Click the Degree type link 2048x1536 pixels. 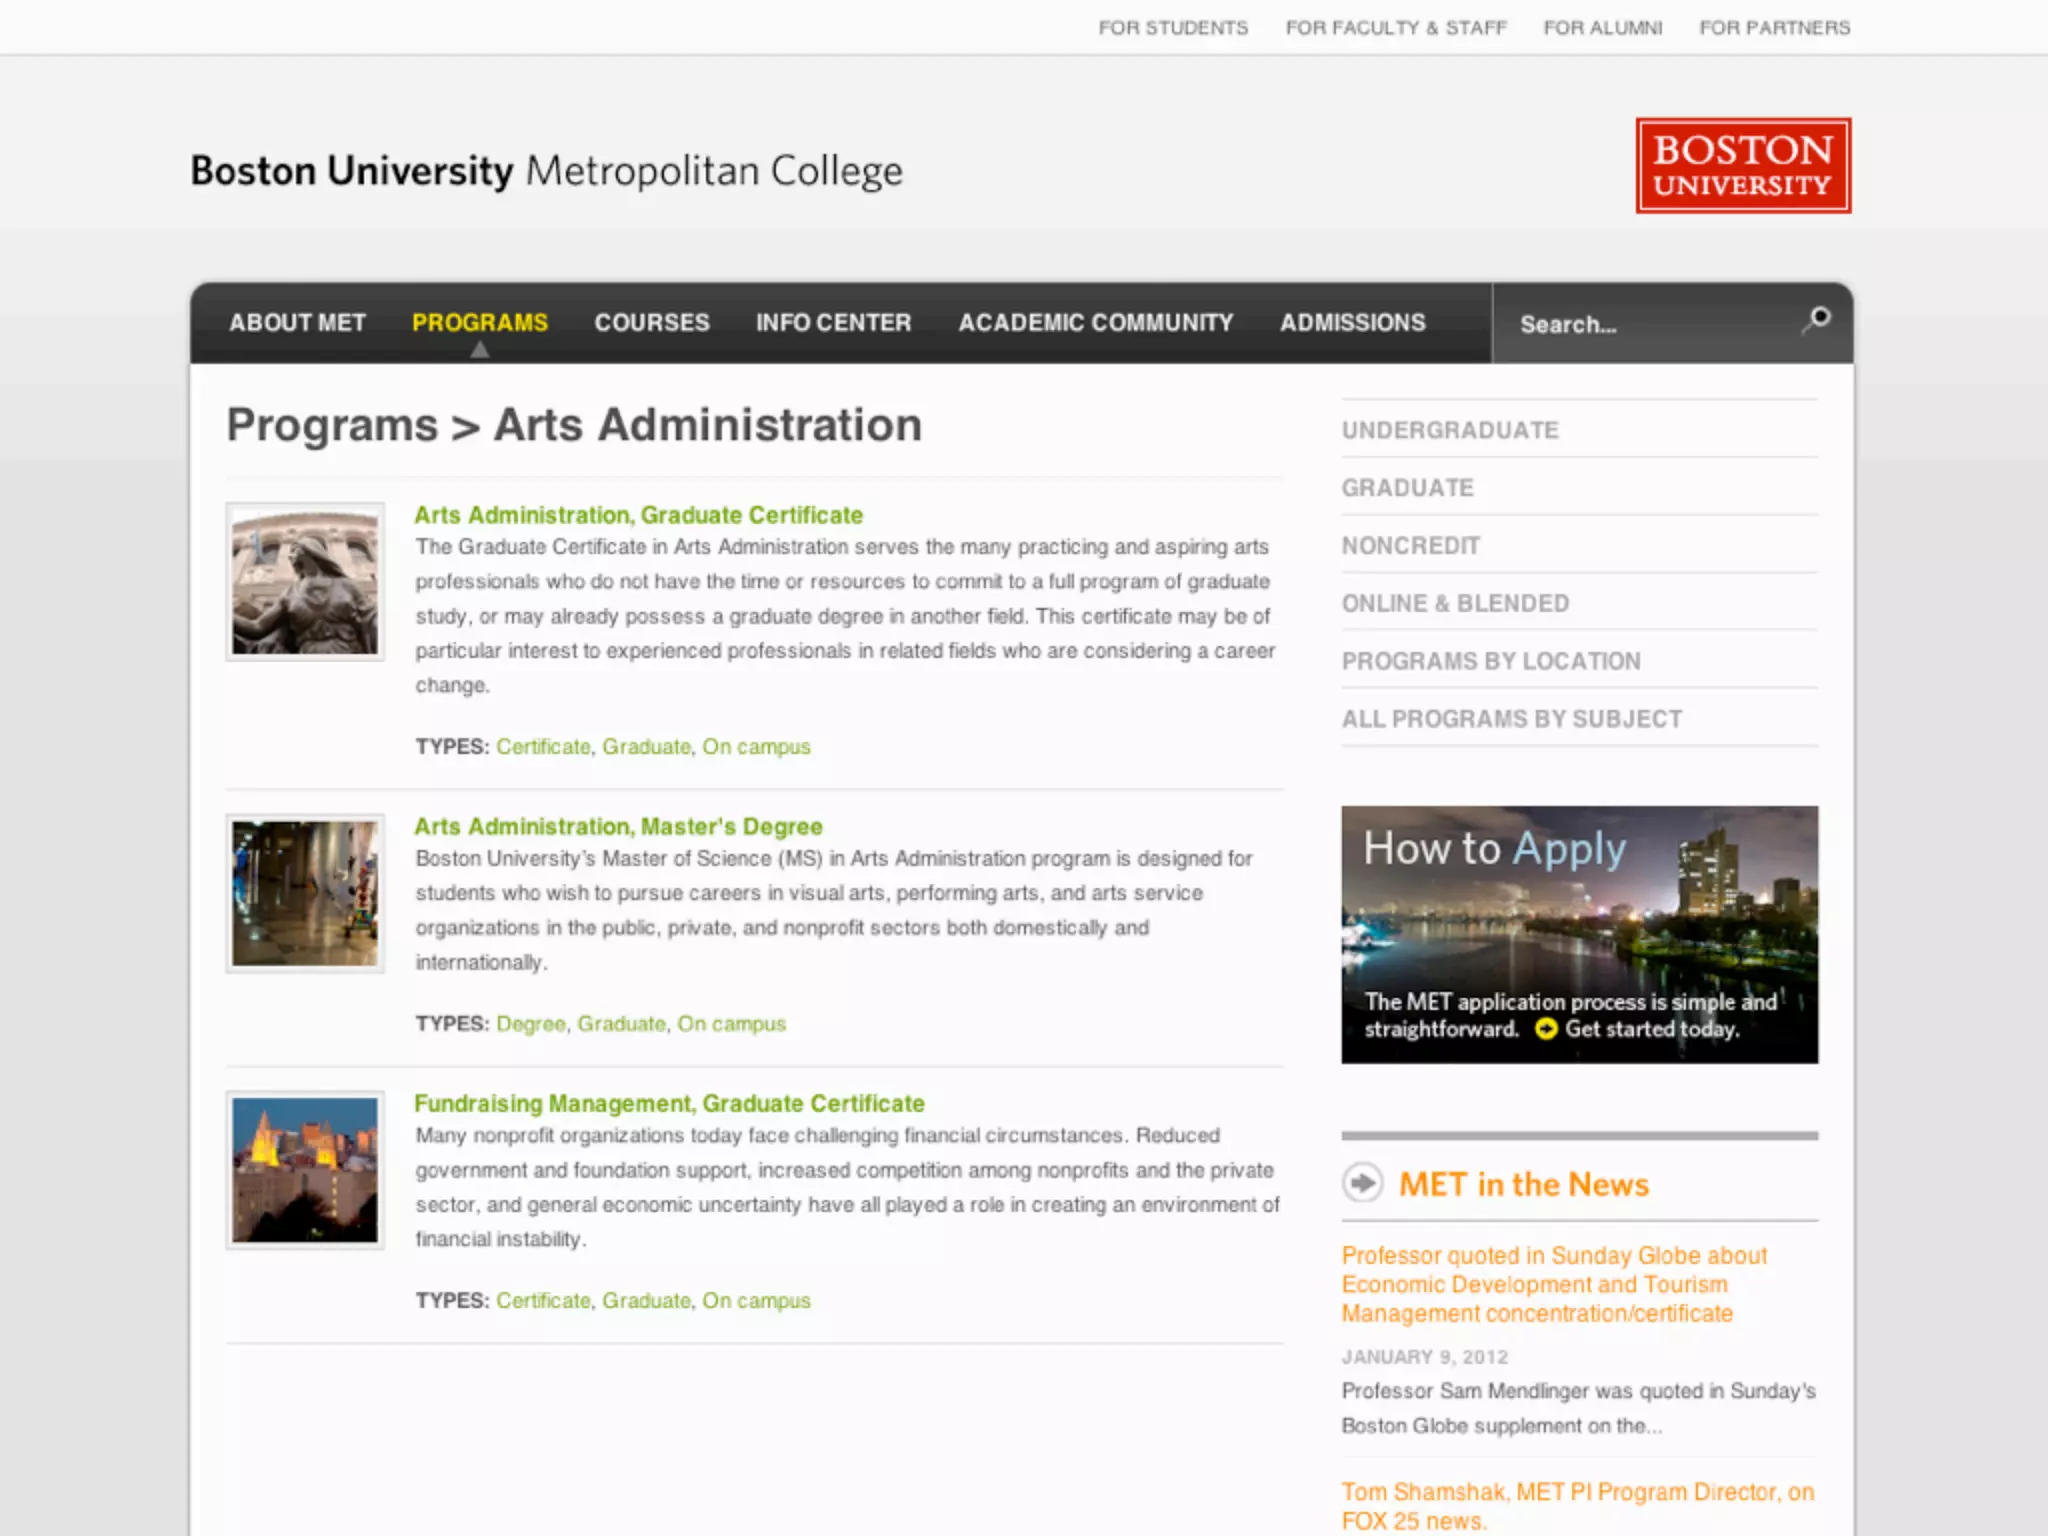[530, 1024]
